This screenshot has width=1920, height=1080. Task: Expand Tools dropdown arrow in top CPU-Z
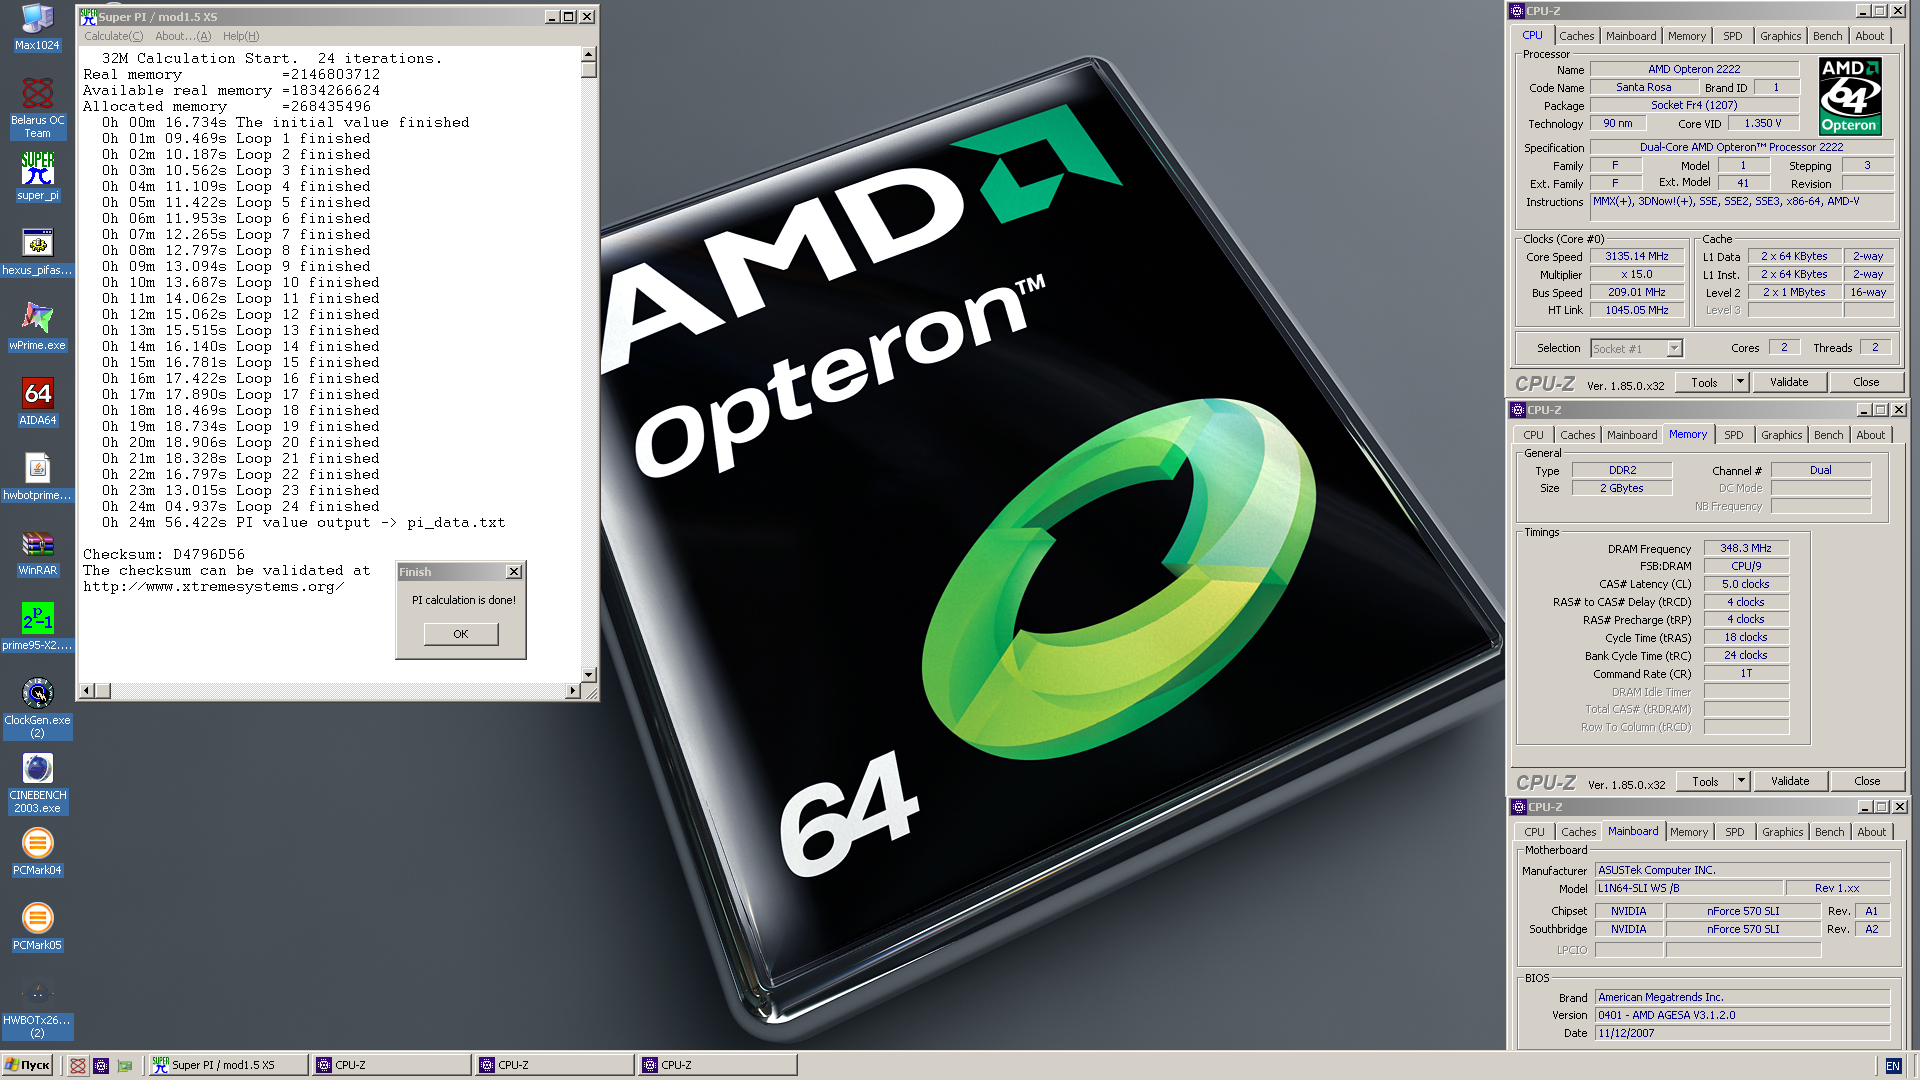(x=1740, y=382)
